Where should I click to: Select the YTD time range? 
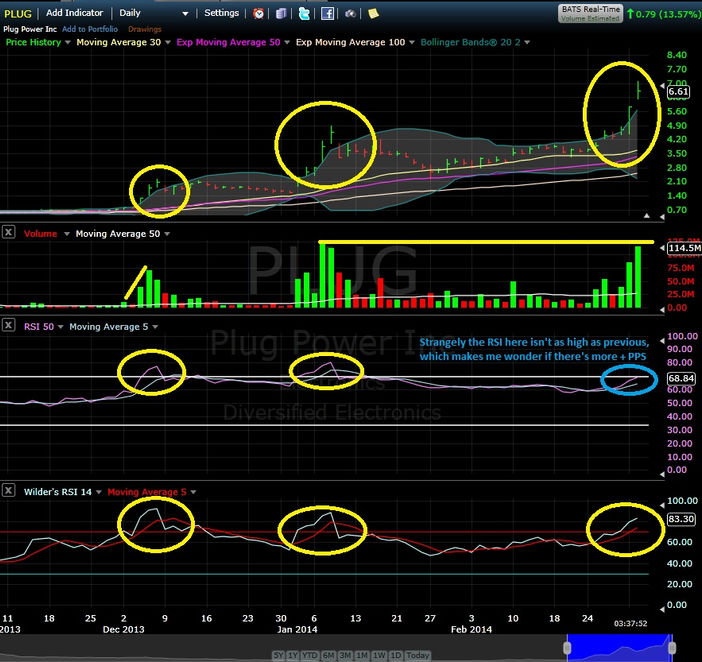[x=310, y=655]
